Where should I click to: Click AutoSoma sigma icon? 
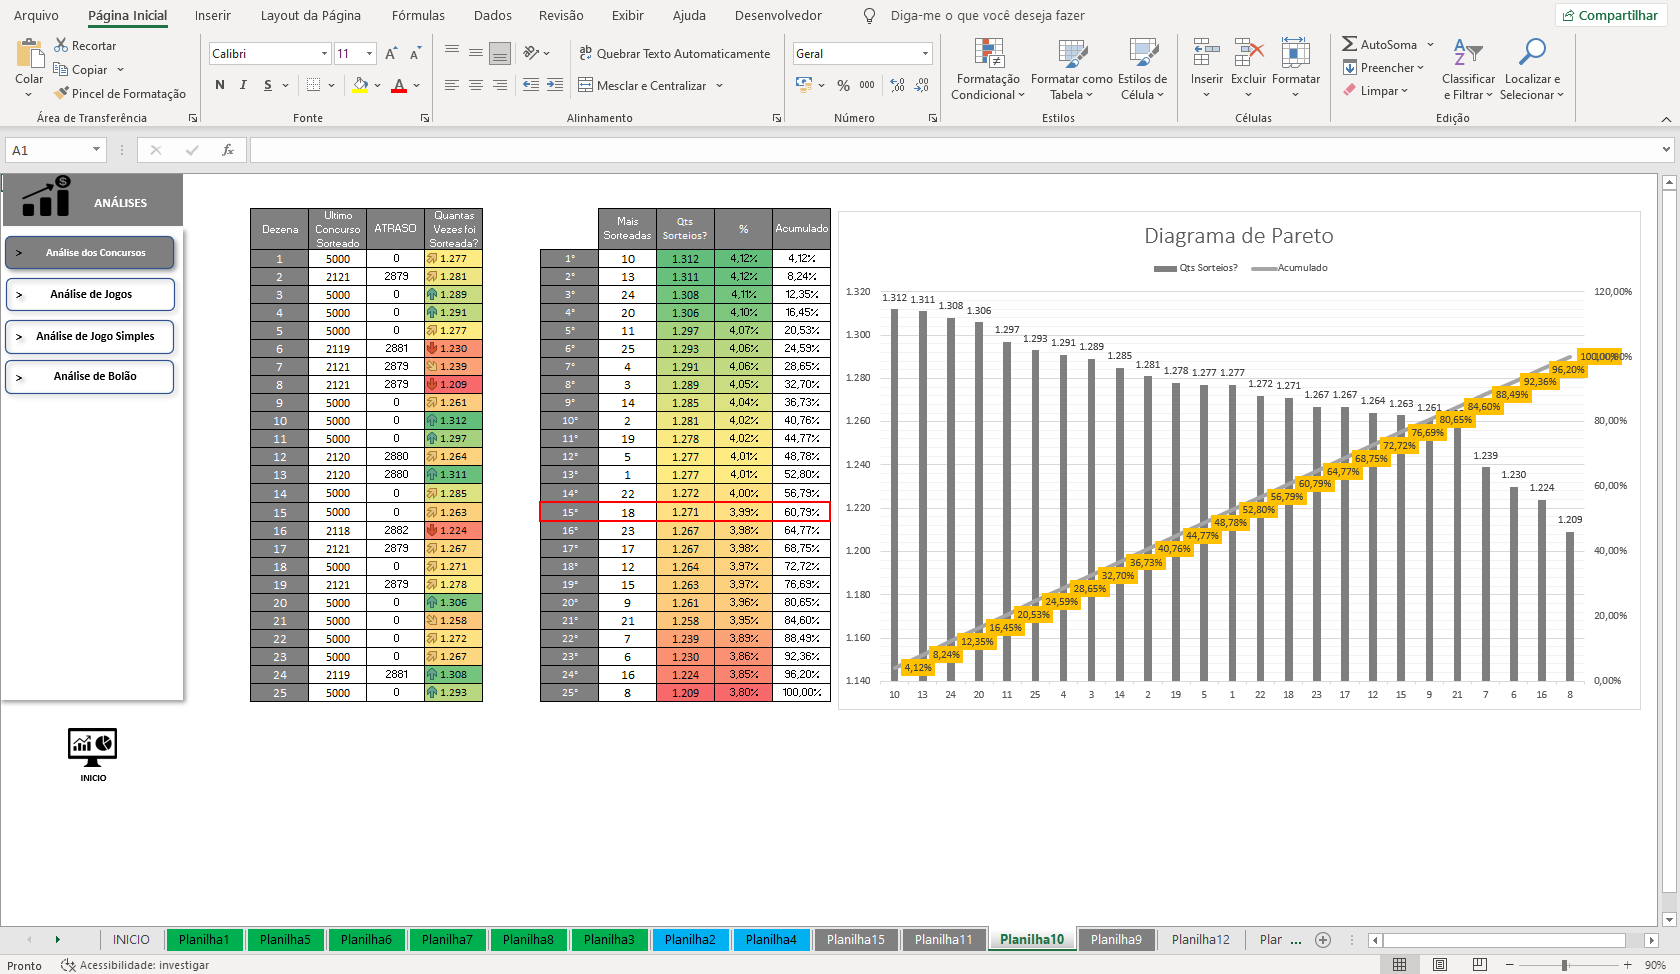click(x=1350, y=44)
